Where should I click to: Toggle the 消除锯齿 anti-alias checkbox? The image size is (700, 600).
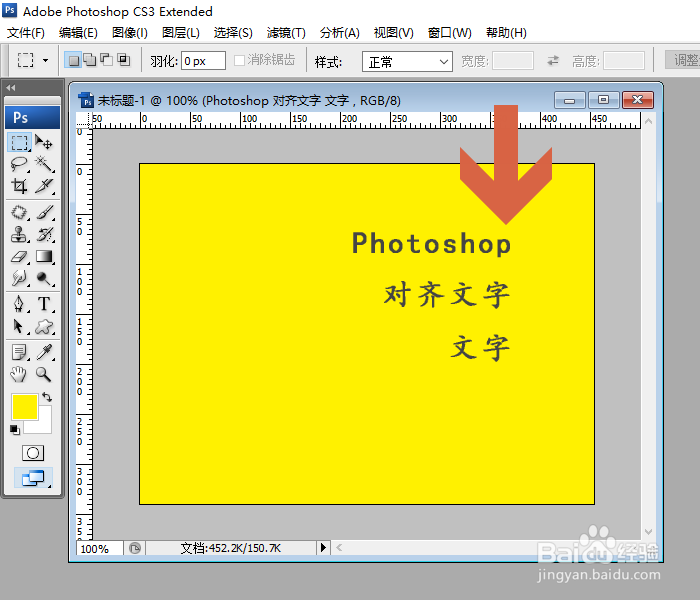pos(239,60)
